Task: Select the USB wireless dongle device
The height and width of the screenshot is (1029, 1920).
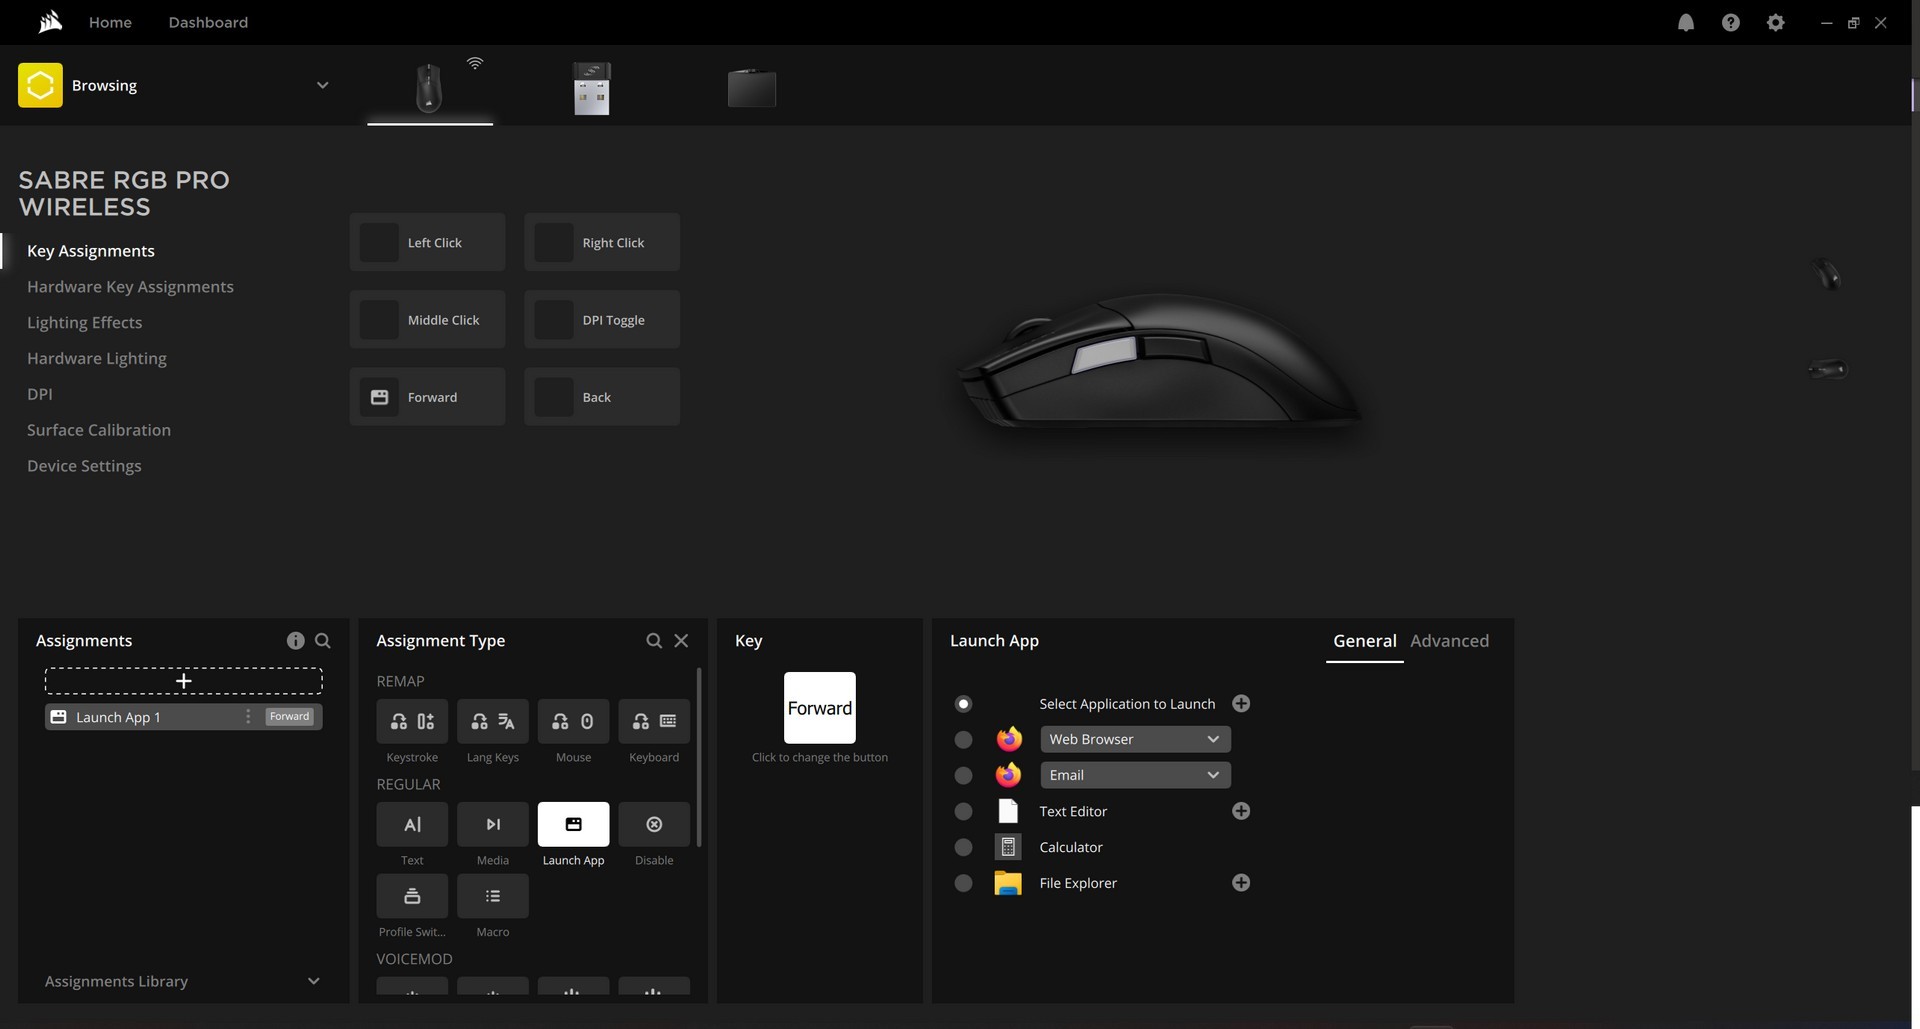Action: click(x=591, y=88)
